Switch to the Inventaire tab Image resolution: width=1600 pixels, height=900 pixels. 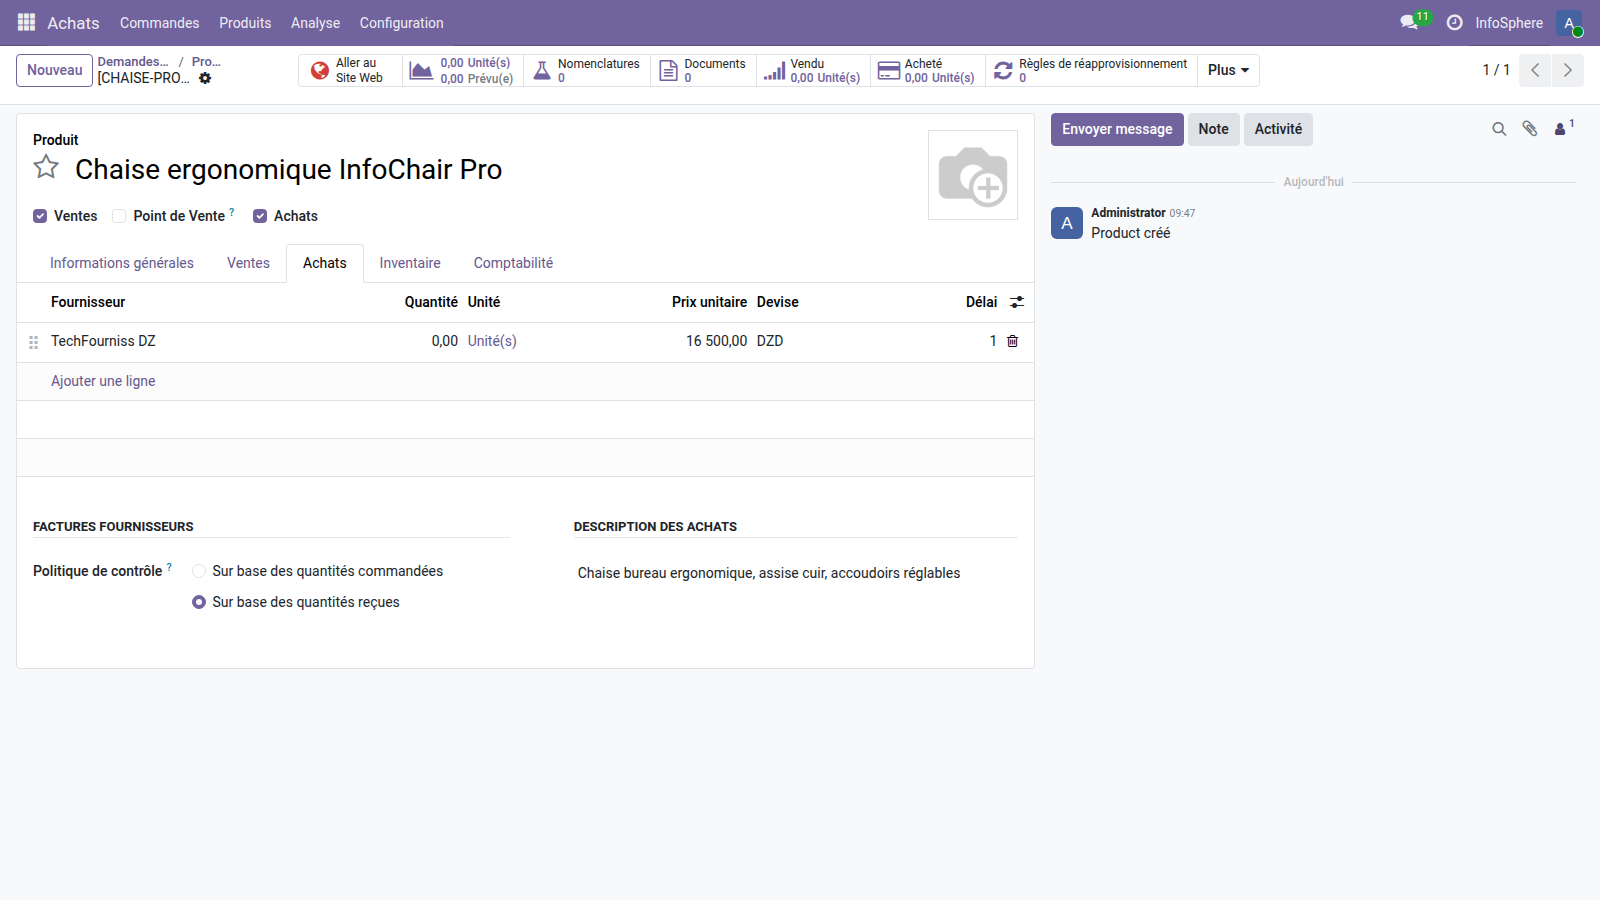(409, 263)
